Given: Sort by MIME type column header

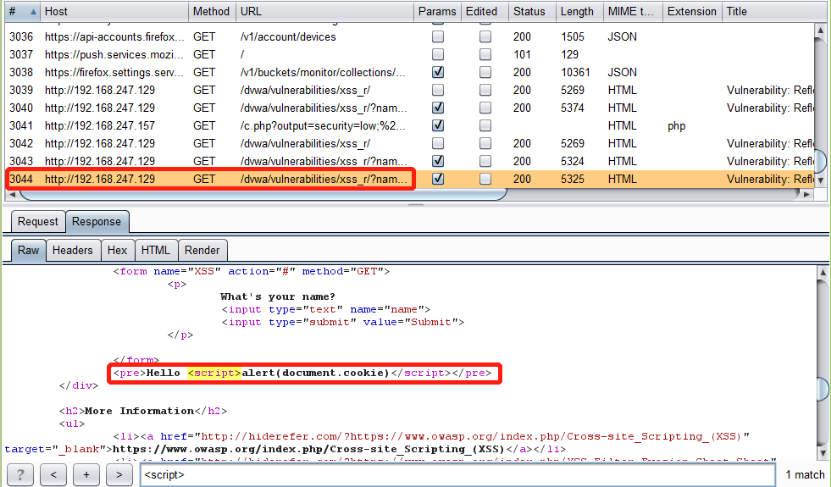Looking at the screenshot, I should click(x=633, y=12).
